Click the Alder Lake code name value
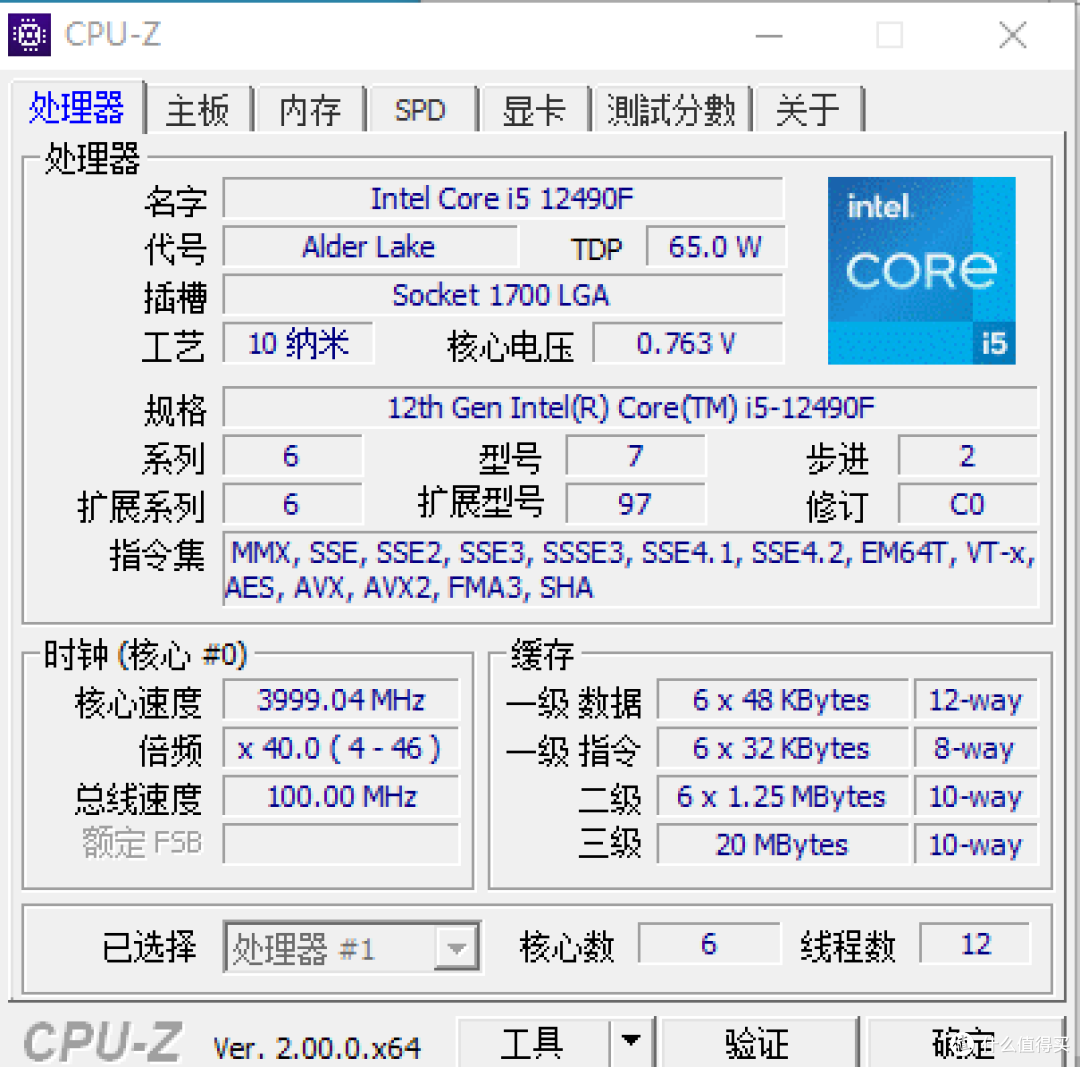This screenshot has width=1080, height=1067. pos(370,247)
